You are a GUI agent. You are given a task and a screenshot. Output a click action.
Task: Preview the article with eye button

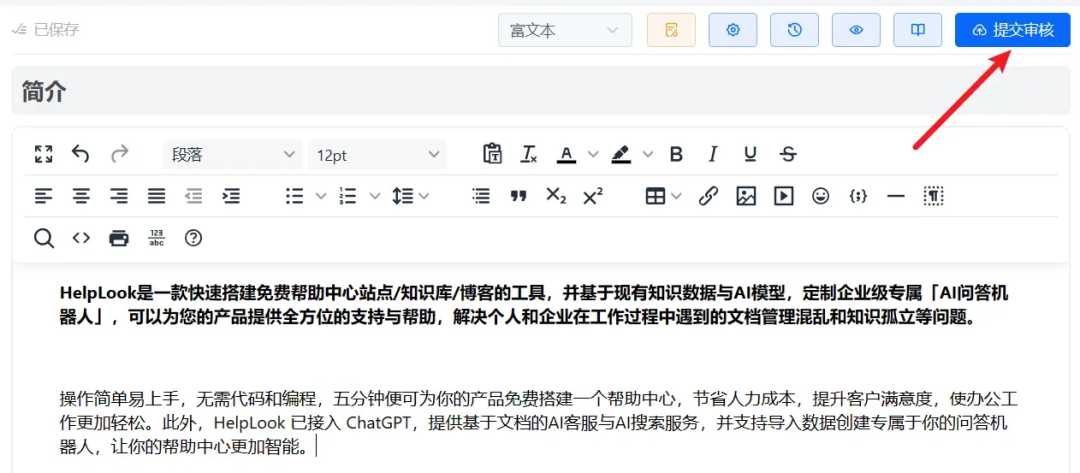[856, 30]
